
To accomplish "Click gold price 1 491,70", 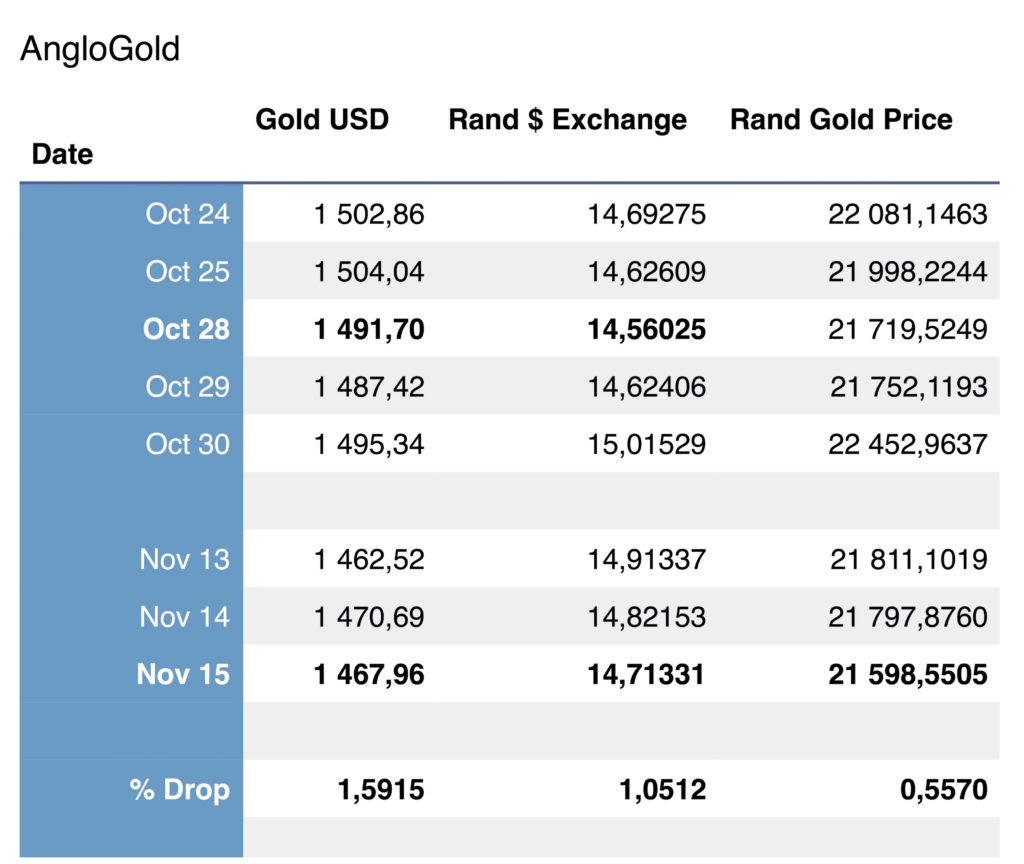I will pyautogui.click(x=369, y=330).
